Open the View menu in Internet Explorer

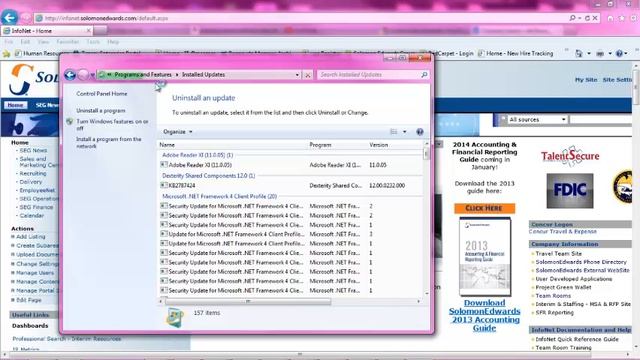[43, 42]
